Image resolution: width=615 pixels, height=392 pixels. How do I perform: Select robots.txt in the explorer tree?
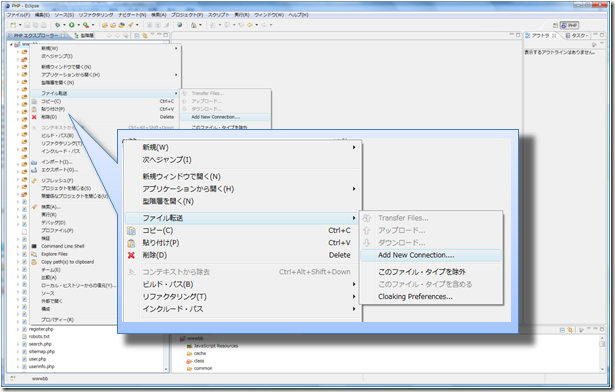coord(39,337)
